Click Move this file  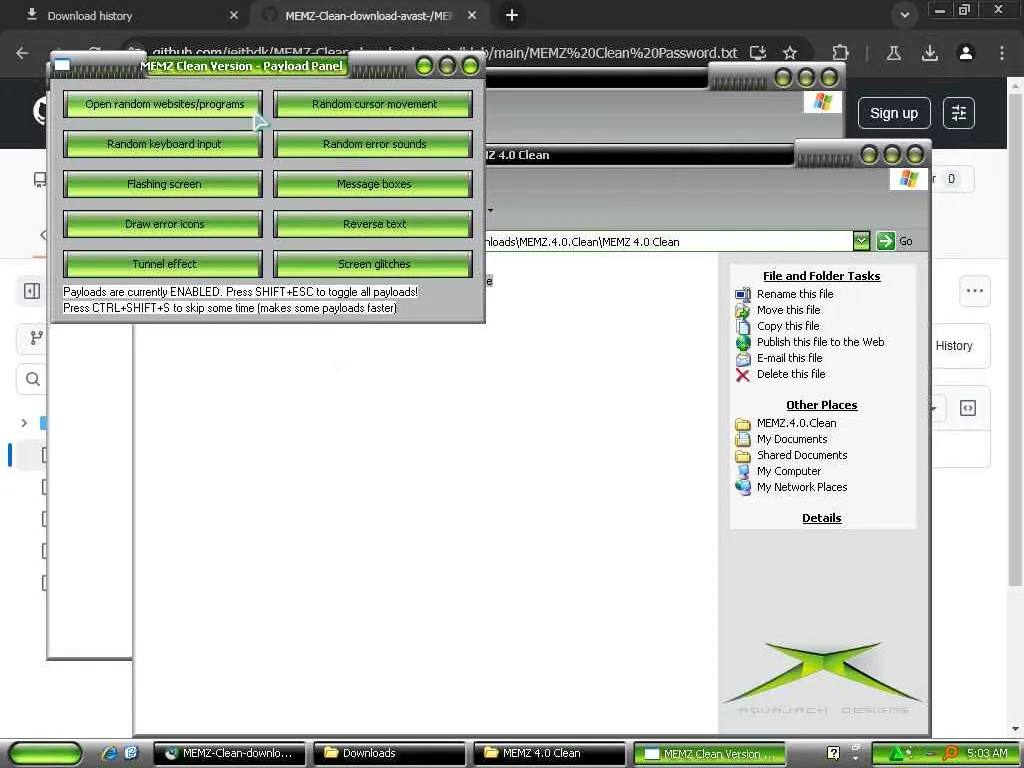coord(788,310)
